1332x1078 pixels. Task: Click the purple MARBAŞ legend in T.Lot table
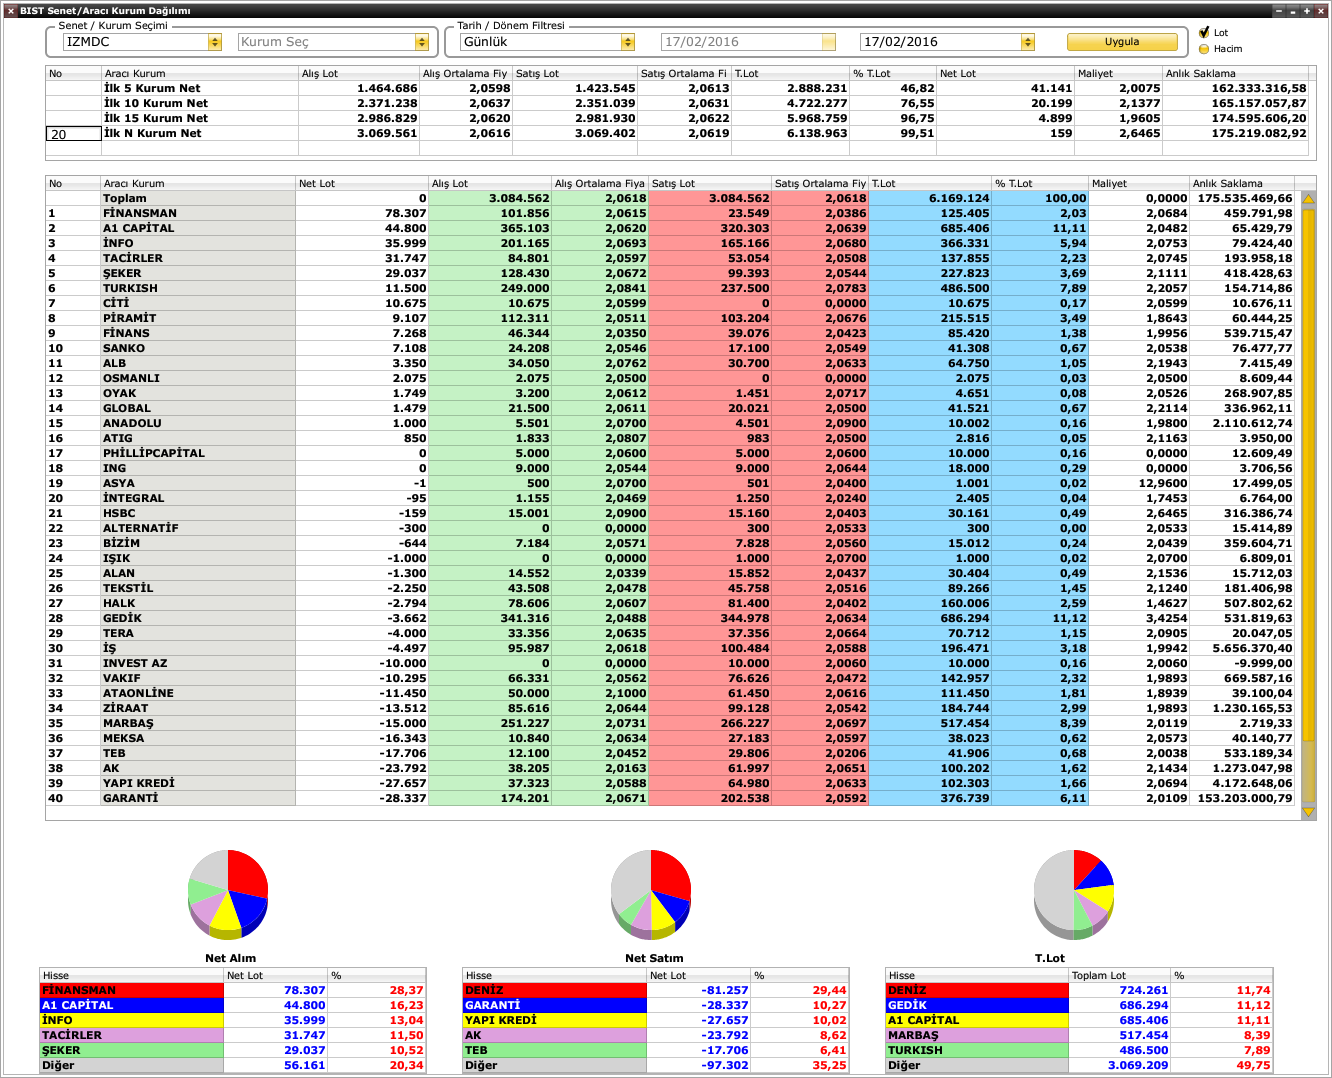[977, 1035]
